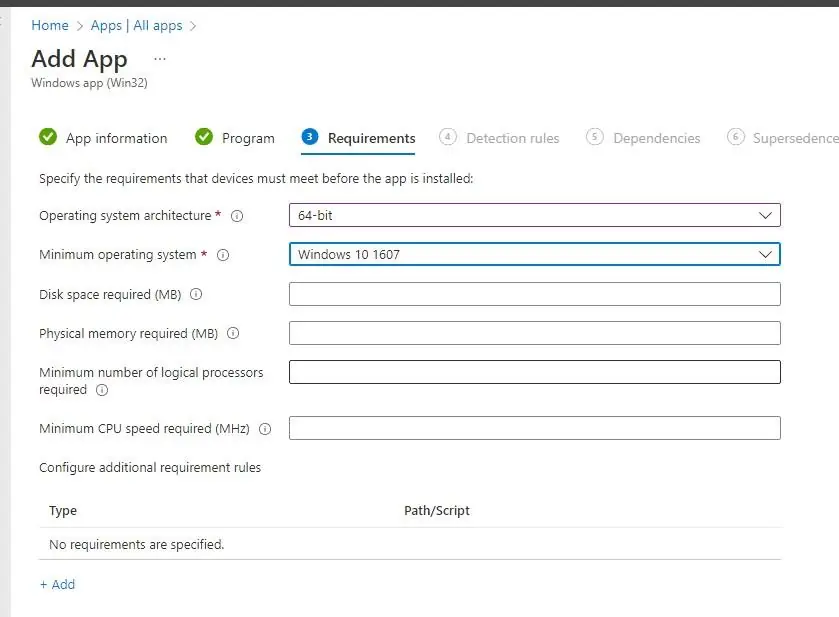This screenshot has width=839, height=617.
Task: Click info icon for logical processors required
Action: (x=102, y=390)
